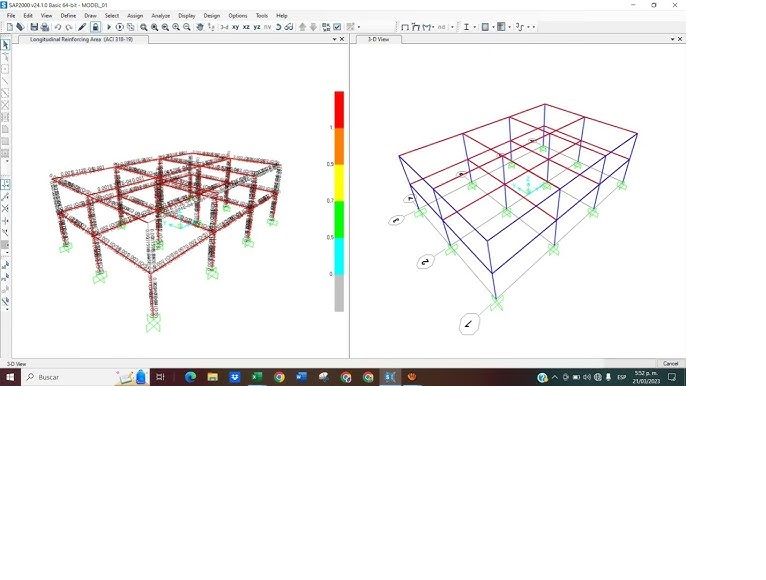Set the xy plane view
Screen dimensions: 766x580
point(235,27)
